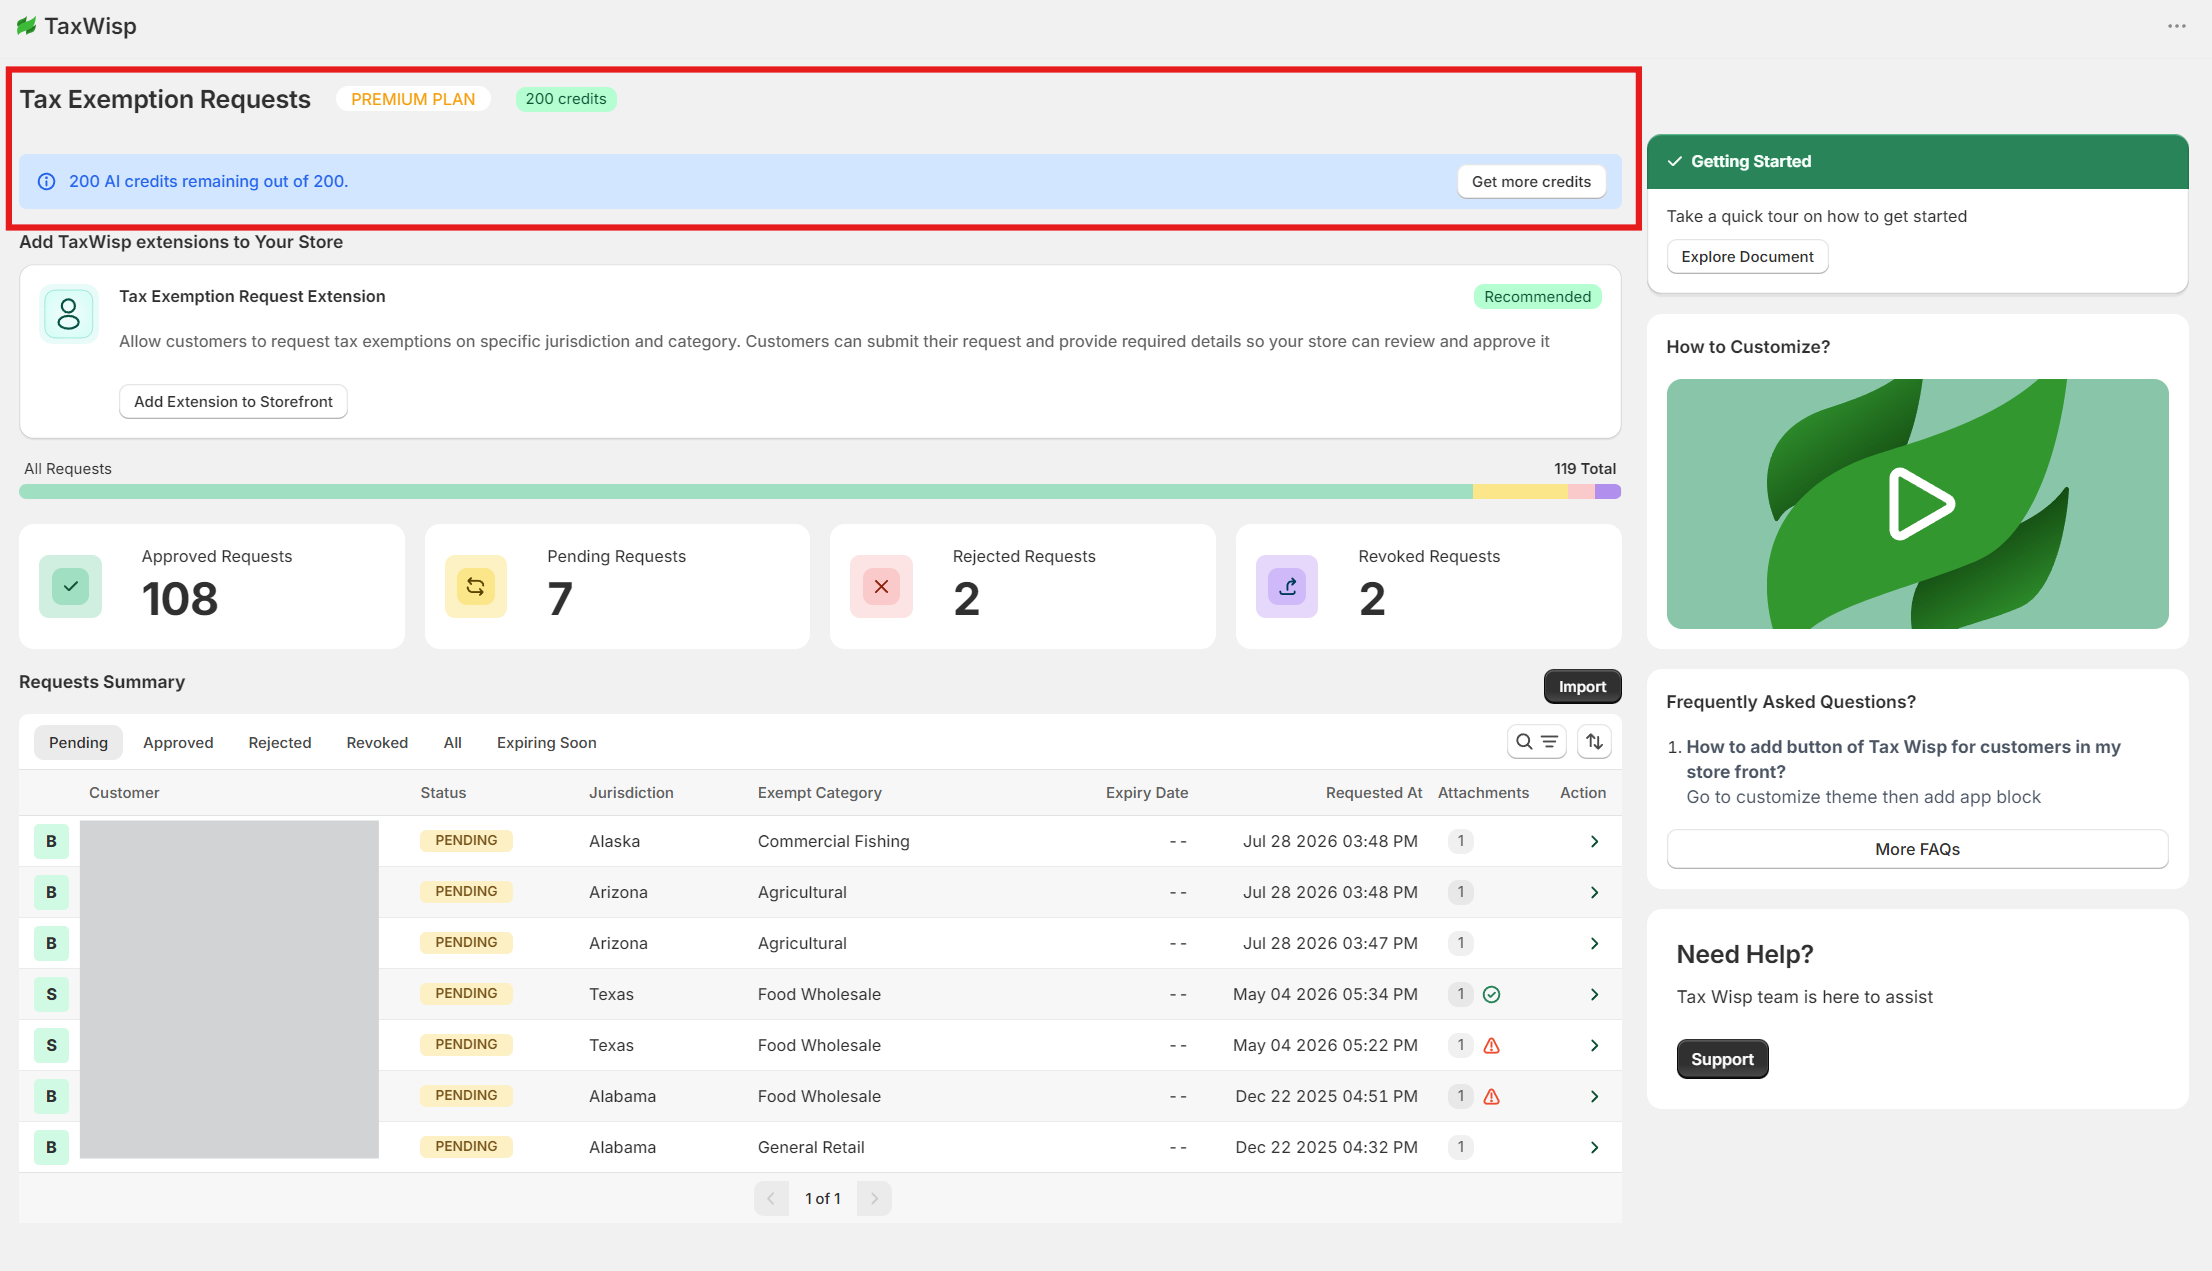Click the Status column header
This screenshot has height=1271, width=2212.
[x=443, y=793]
